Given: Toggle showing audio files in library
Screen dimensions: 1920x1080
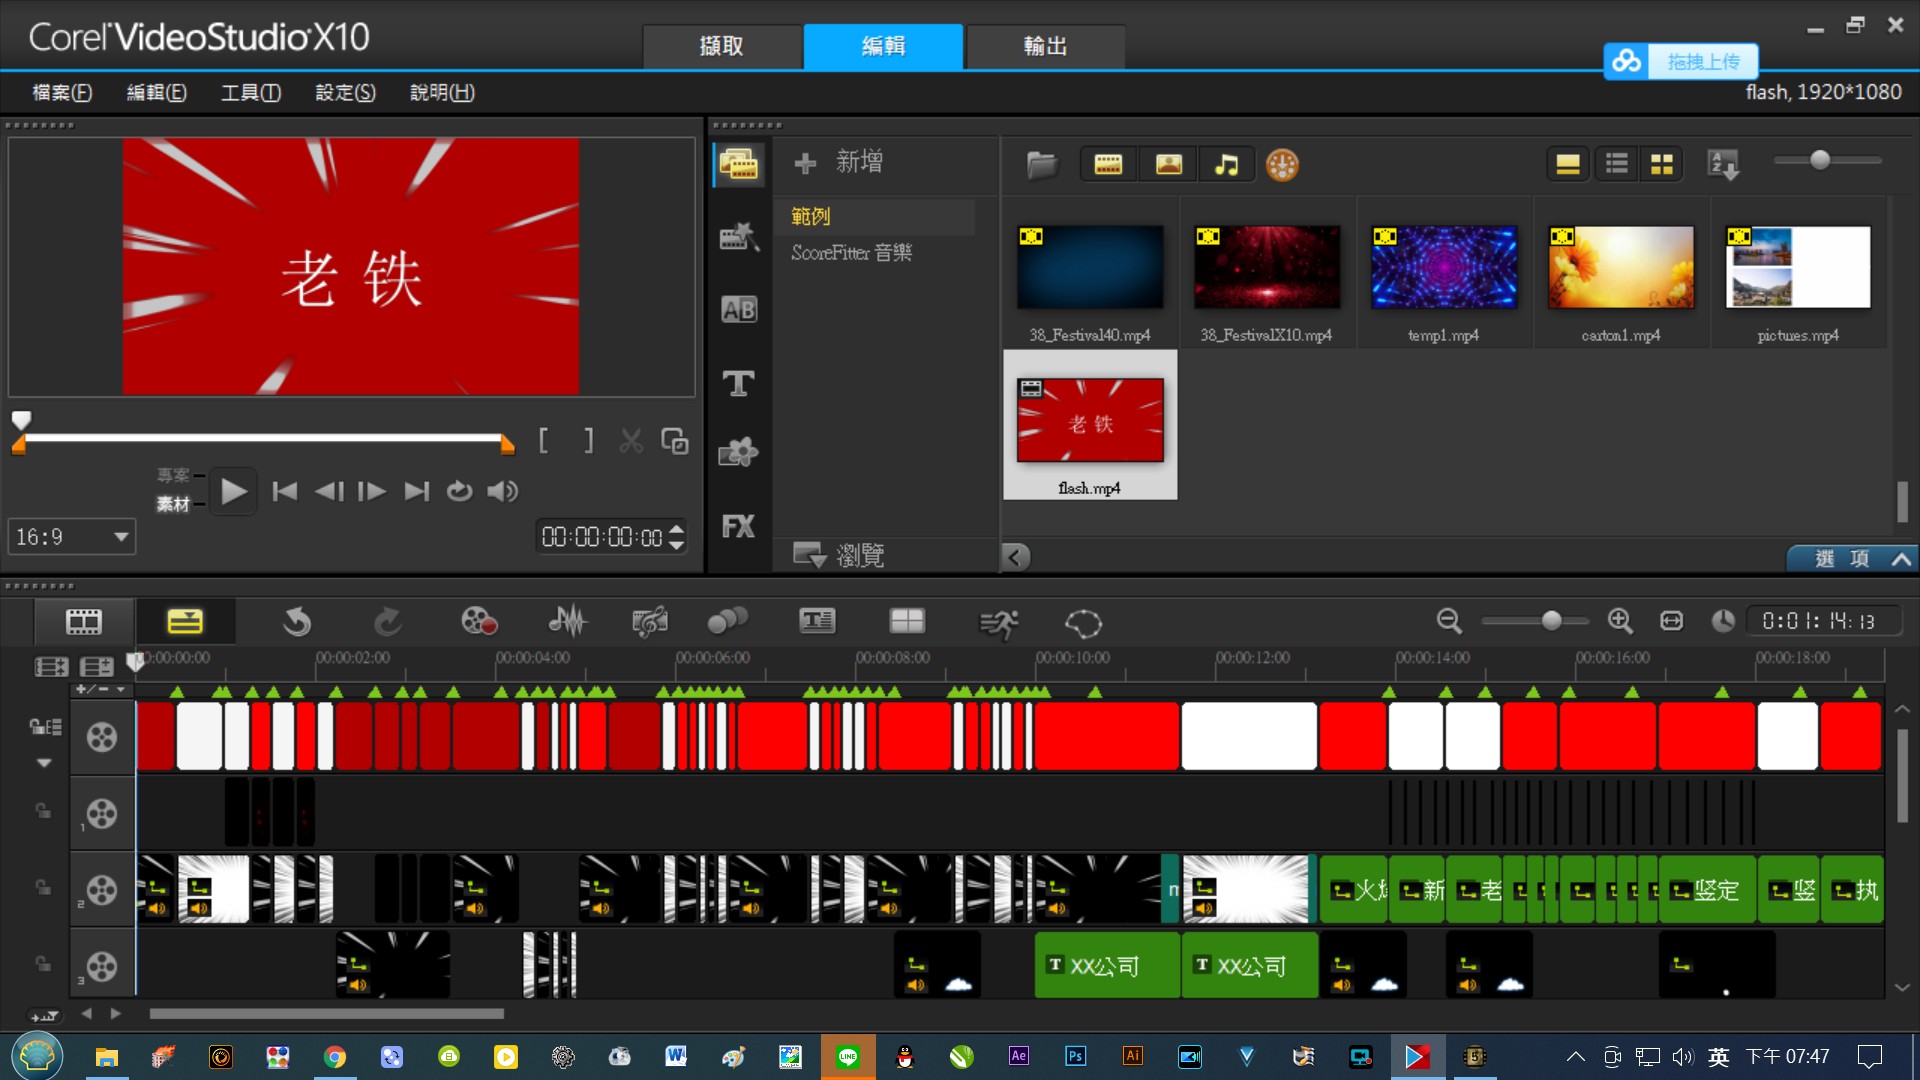Looking at the screenshot, I should (x=1226, y=165).
